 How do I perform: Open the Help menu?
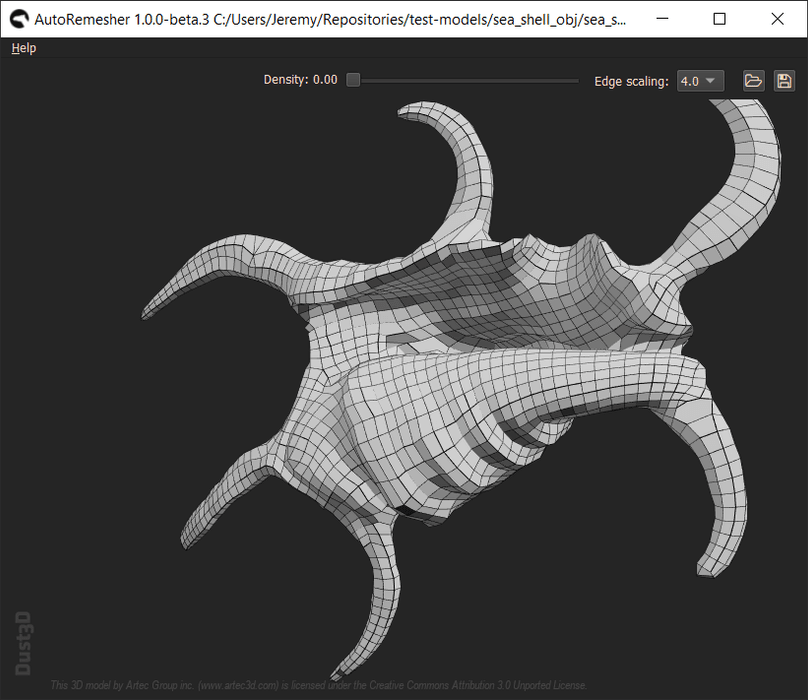(x=23, y=48)
